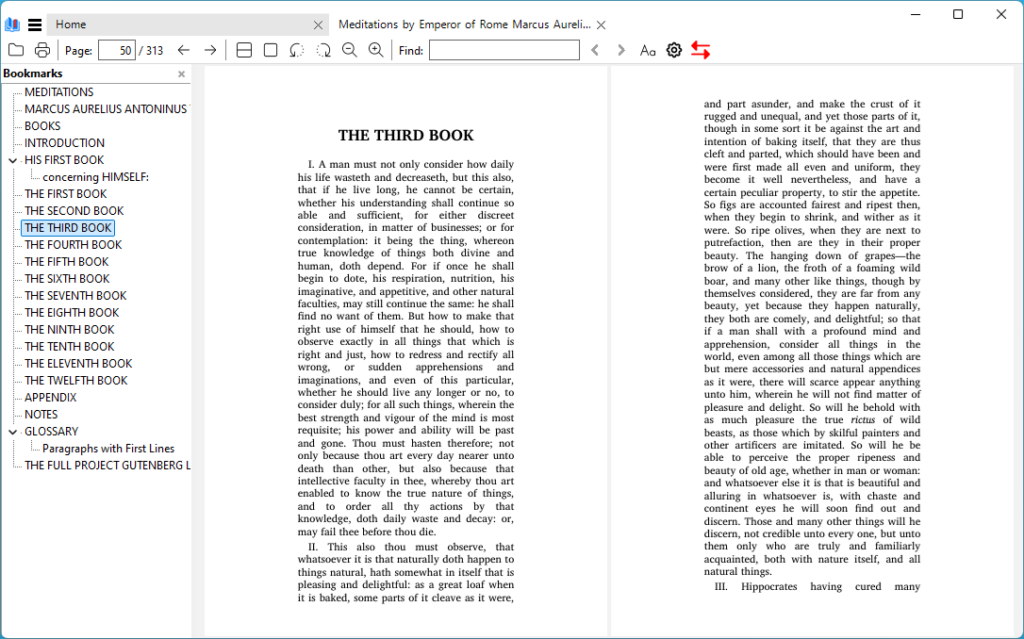1024x639 pixels.
Task: Find next match arrow
Action: coord(621,50)
